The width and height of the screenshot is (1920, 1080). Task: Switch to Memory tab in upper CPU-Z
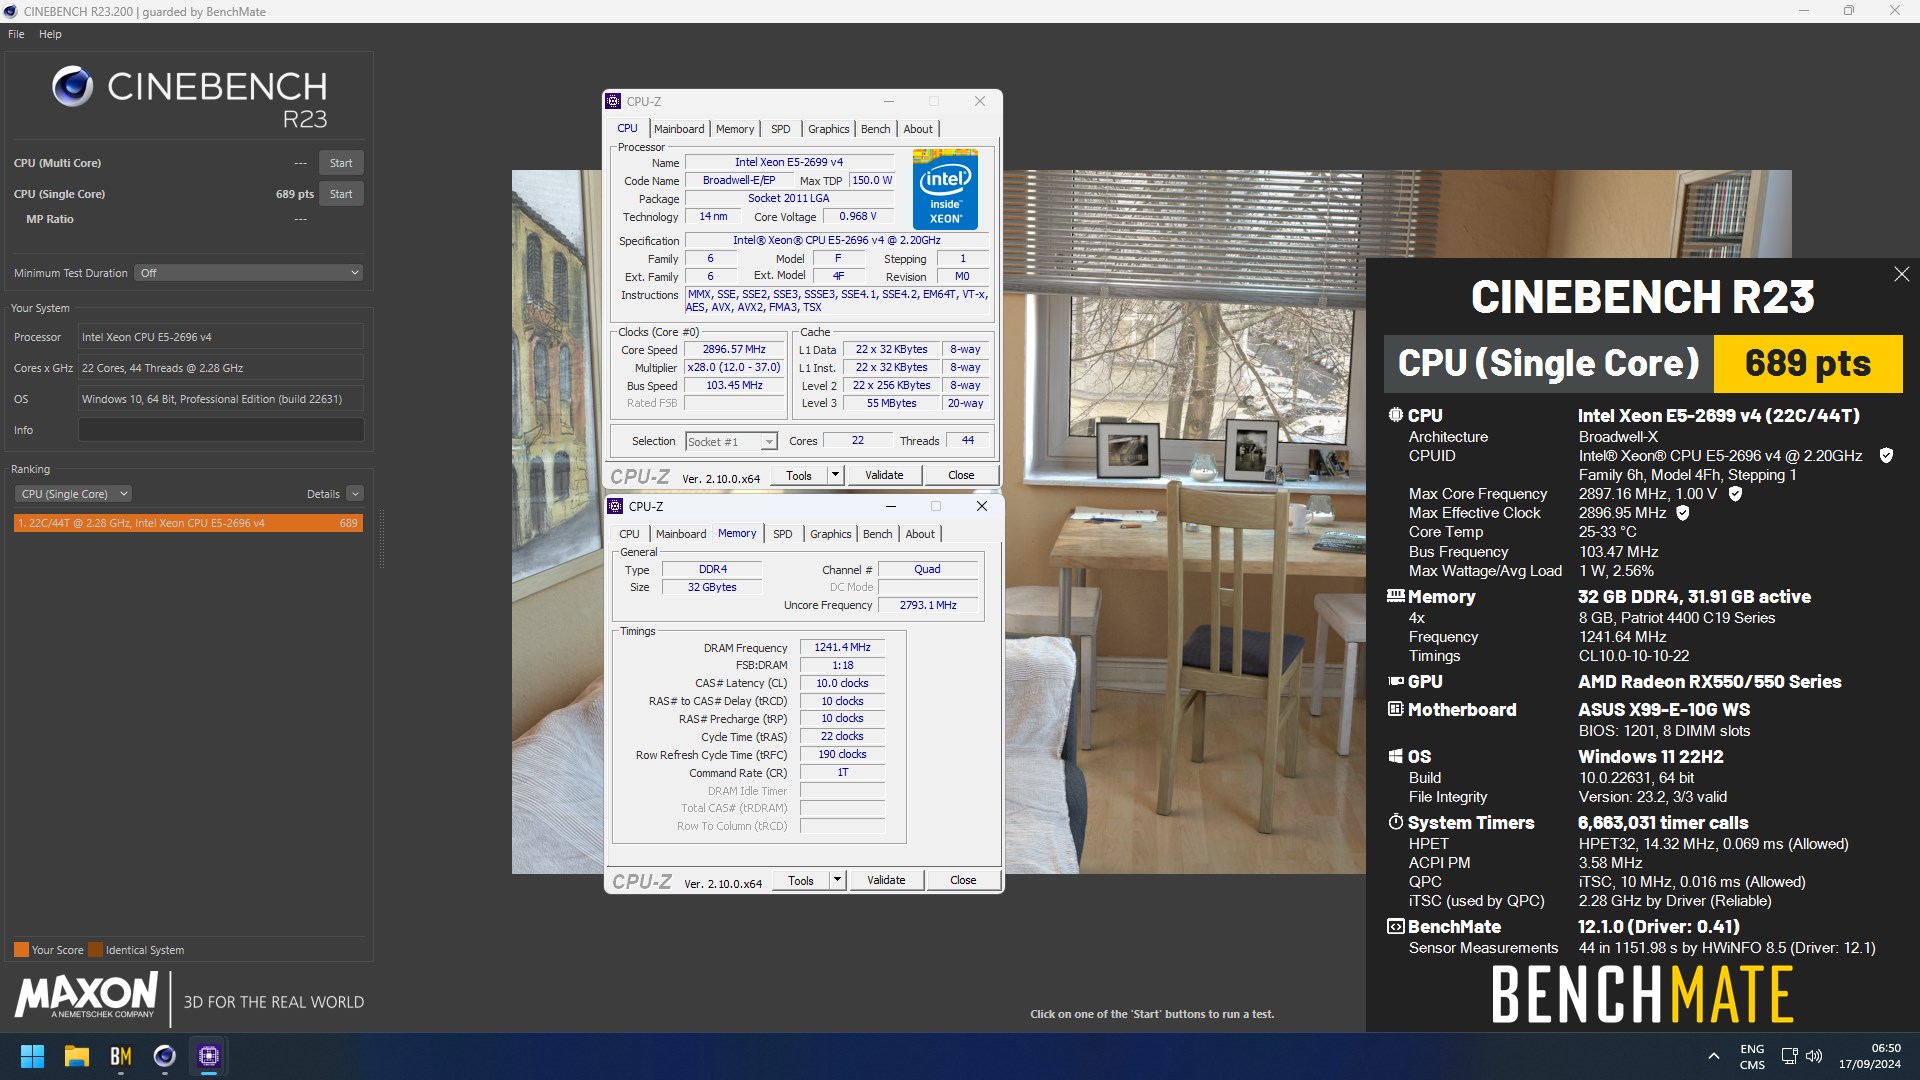pyautogui.click(x=735, y=129)
